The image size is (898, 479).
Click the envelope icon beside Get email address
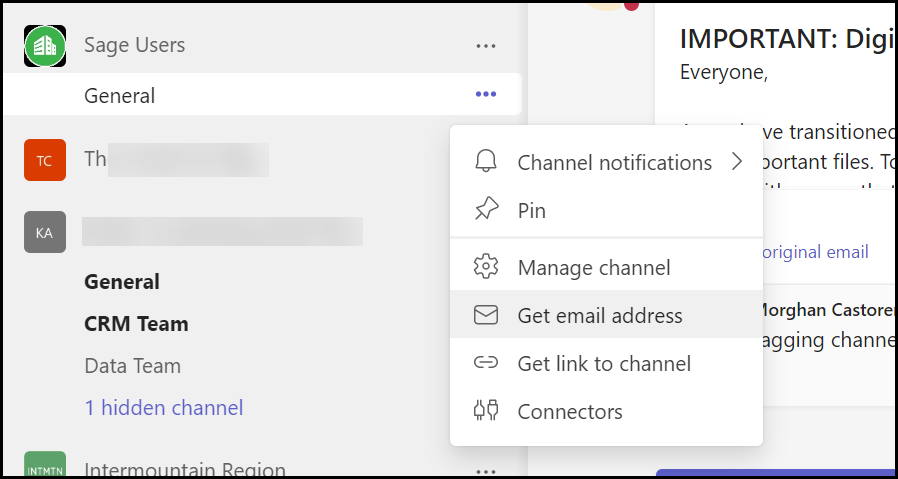[x=486, y=315]
